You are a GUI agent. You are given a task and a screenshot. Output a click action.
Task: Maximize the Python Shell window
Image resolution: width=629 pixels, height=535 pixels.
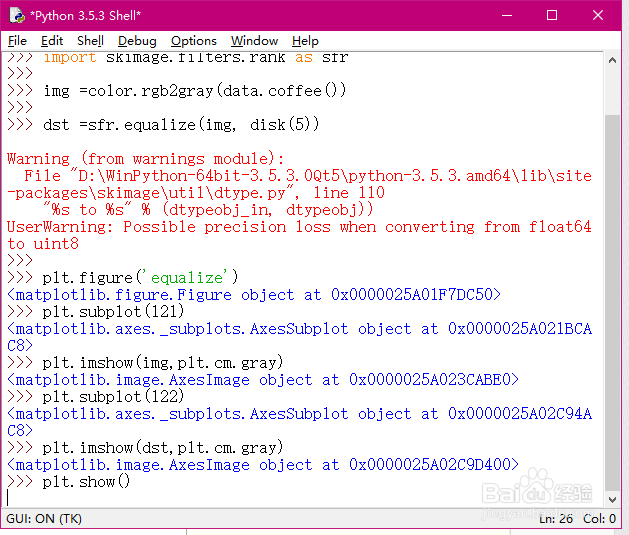tap(552, 15)
